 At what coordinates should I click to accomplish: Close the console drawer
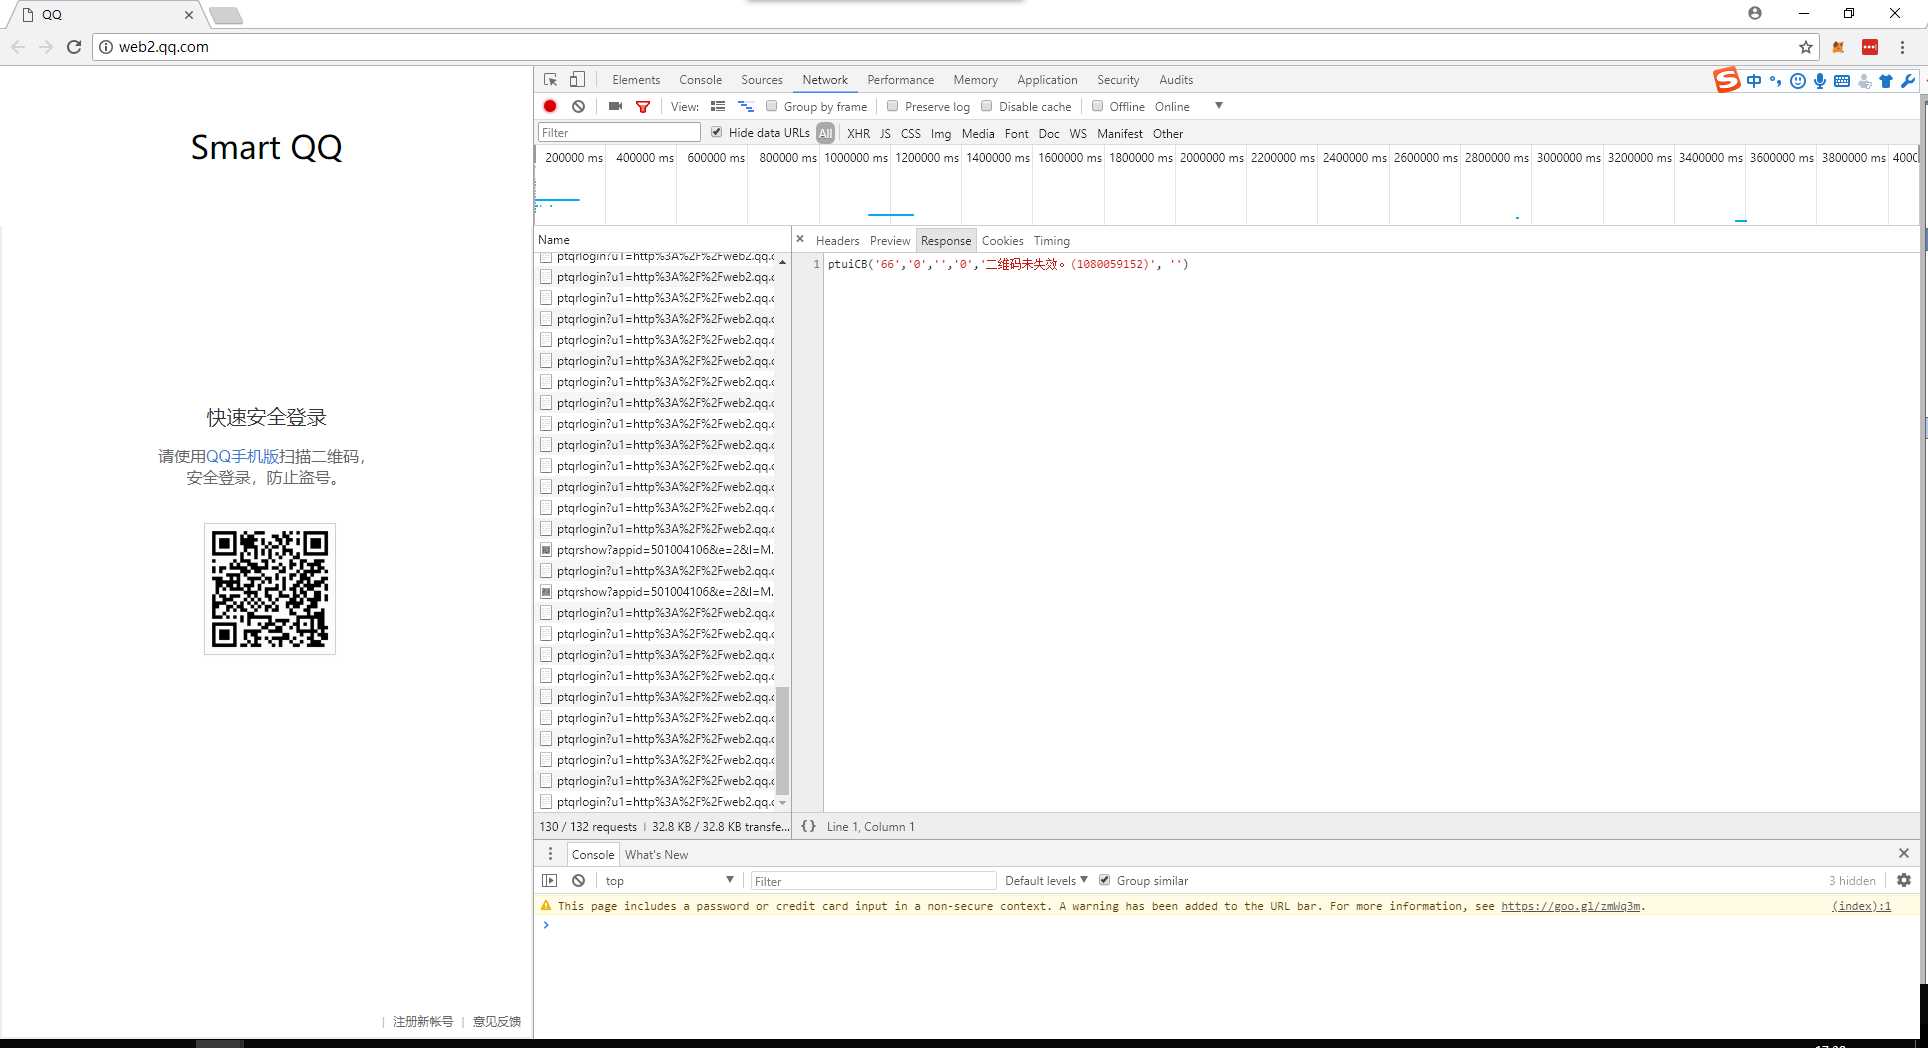pyautogui.click(x=1904, y=853)
